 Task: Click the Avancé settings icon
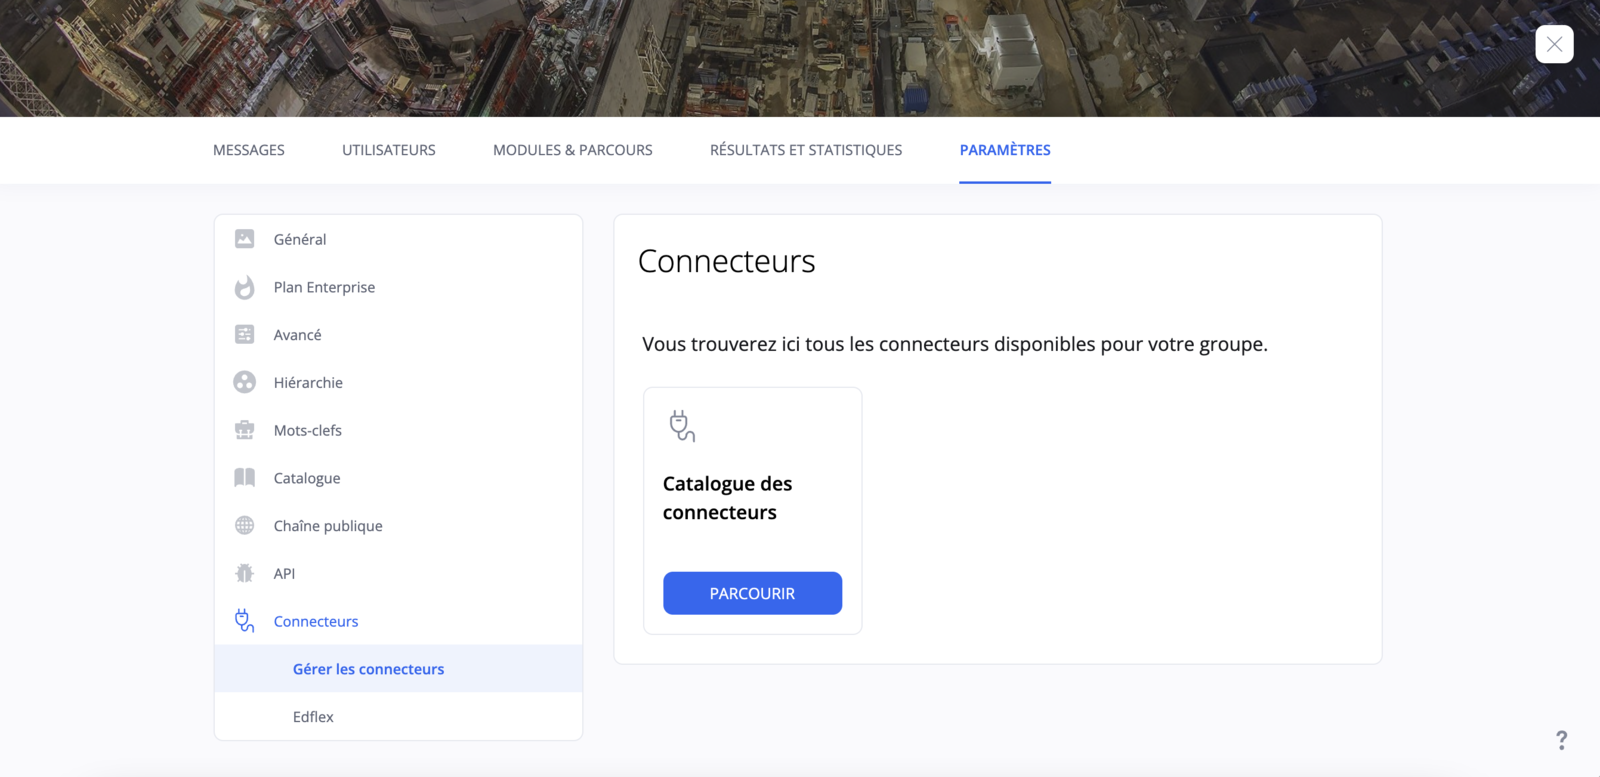coord(244,334)
